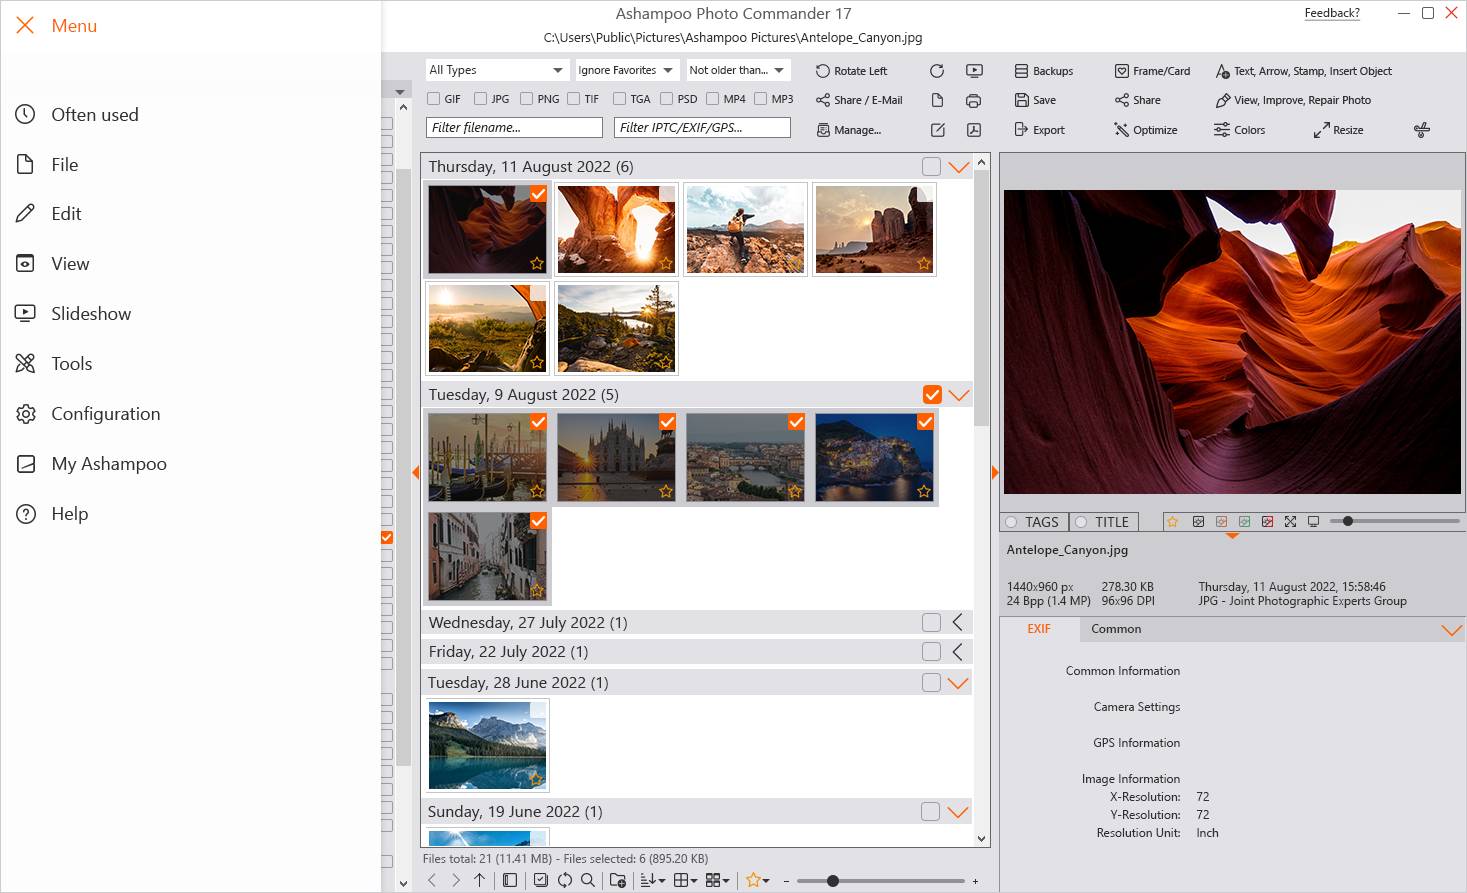Open Text, Arrow, Stamp, Insert Object tool
The image size is (1467, 893).
click(x=1303, y=70)
